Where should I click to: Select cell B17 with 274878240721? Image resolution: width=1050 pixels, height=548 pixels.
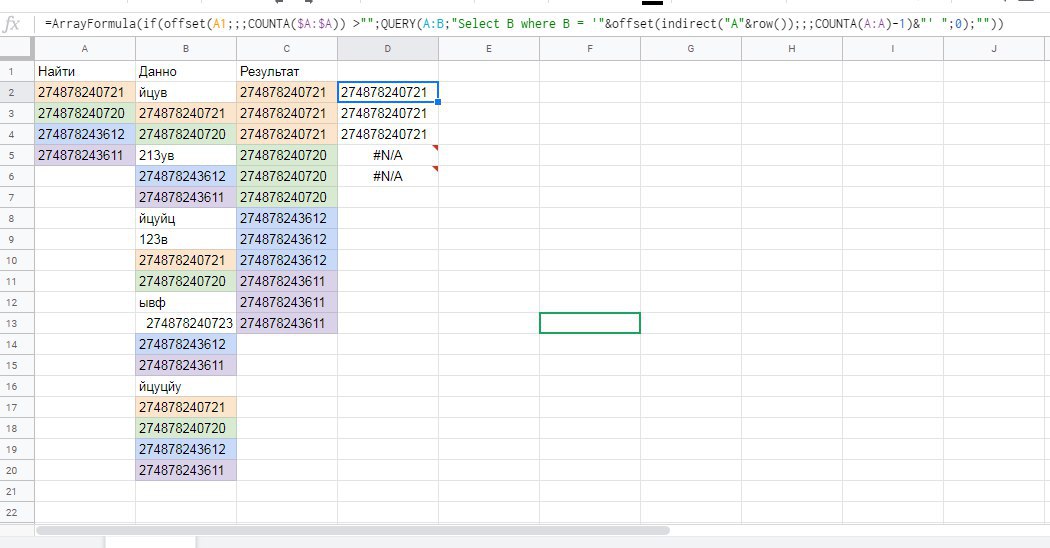[x=185, y=407]
